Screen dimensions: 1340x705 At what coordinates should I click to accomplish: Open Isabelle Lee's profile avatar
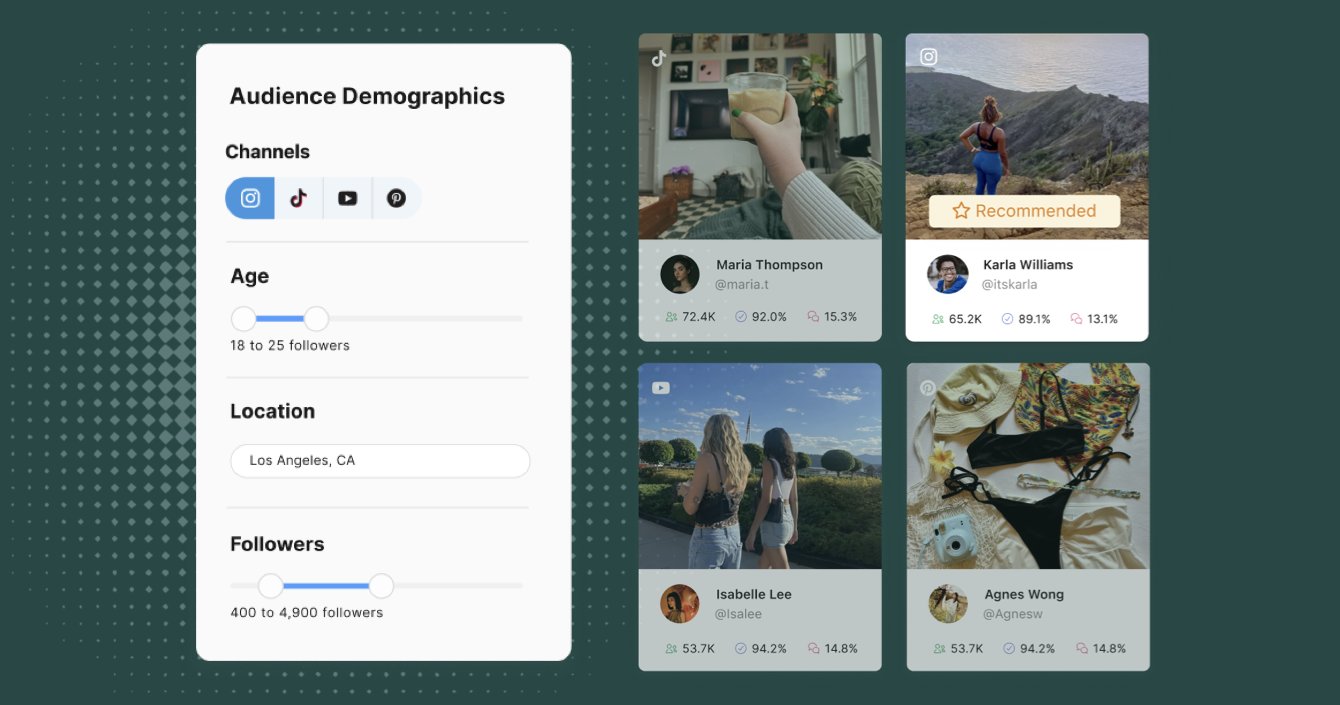[680, 604]
